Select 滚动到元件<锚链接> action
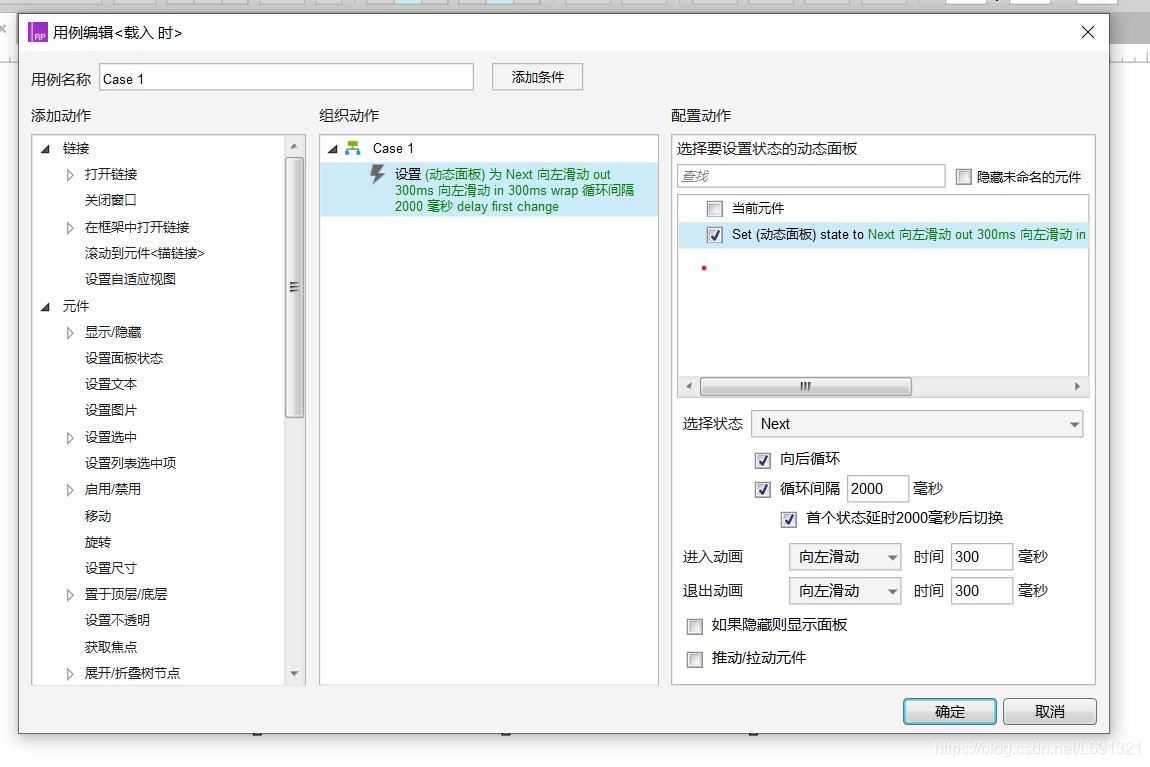This screenshot has width=1150, height=767. tap(144, 253)
